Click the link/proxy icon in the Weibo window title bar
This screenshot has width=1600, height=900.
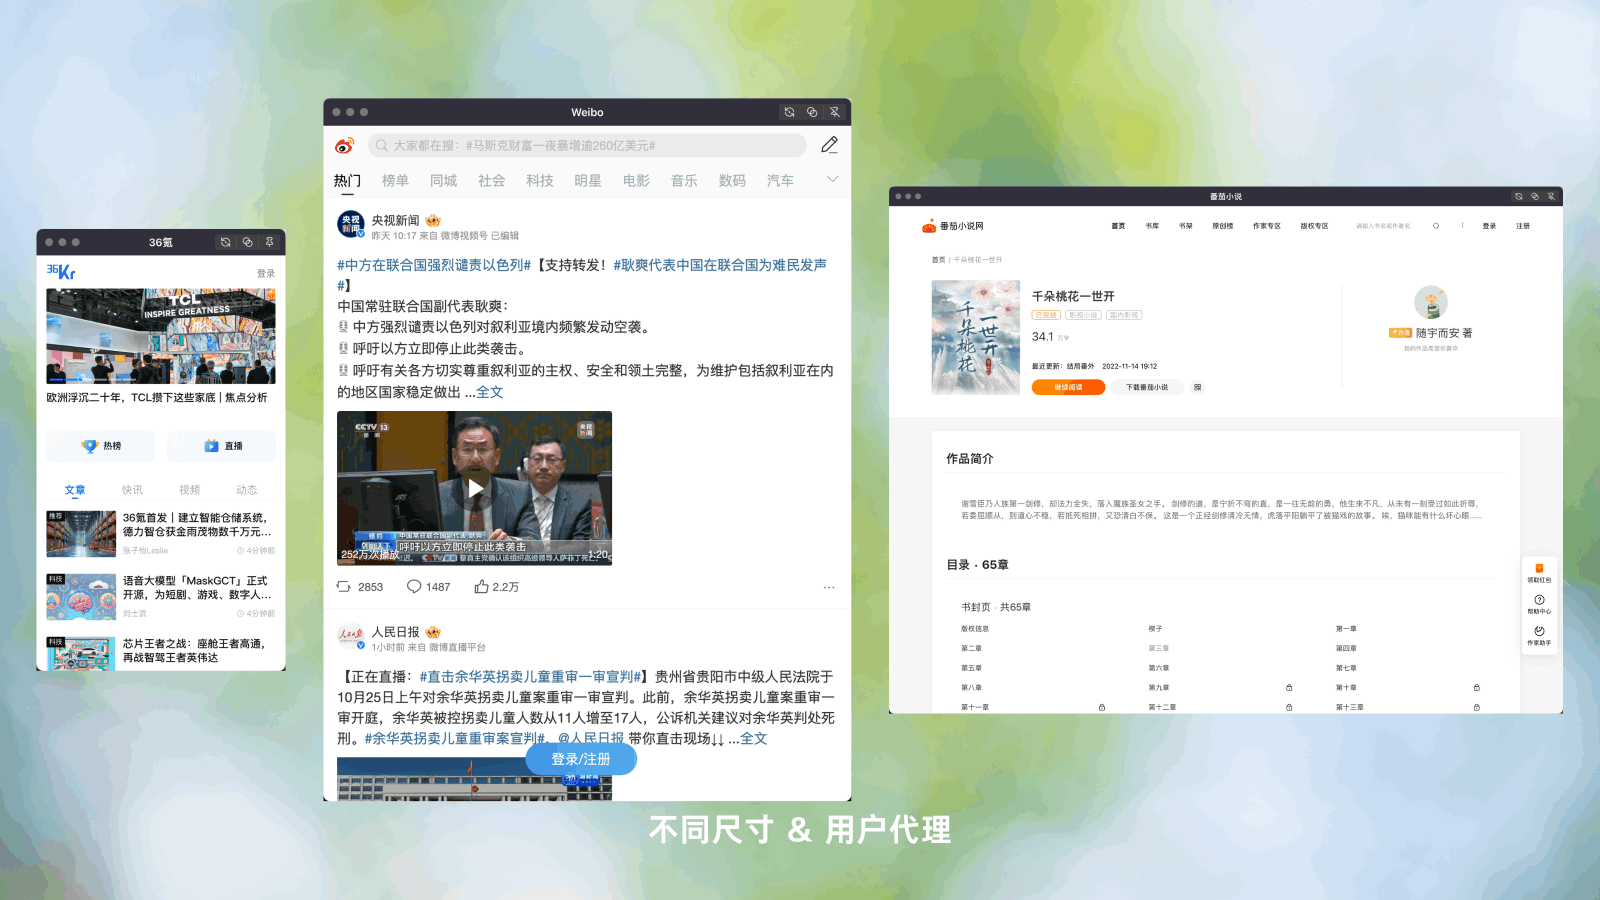[812, 112]
